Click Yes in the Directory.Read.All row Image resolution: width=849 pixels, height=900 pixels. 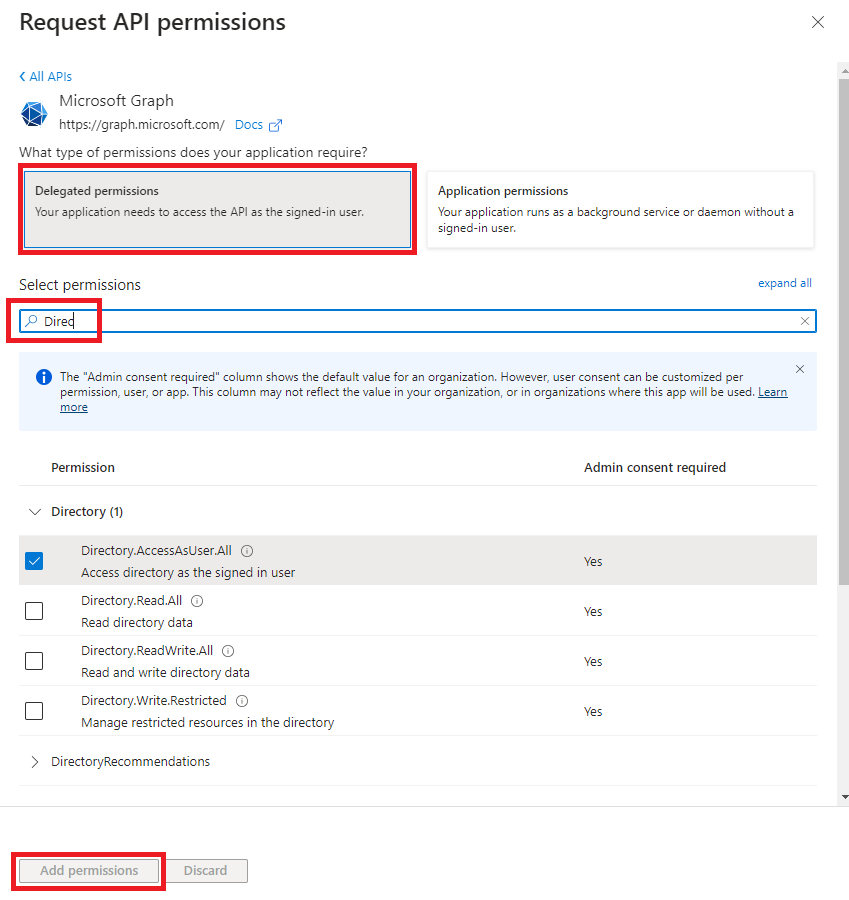593,612
